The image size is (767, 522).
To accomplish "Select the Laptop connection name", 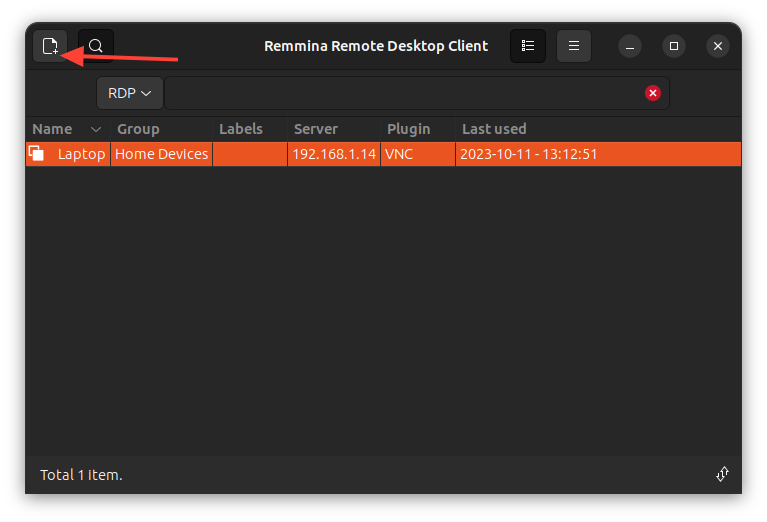I will [81, 154].
